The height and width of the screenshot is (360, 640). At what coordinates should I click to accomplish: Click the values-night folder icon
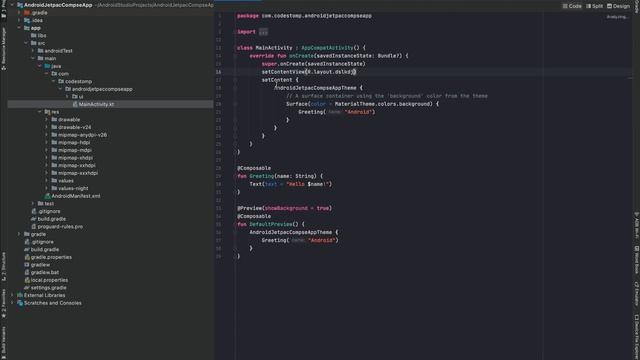[54, 188]
